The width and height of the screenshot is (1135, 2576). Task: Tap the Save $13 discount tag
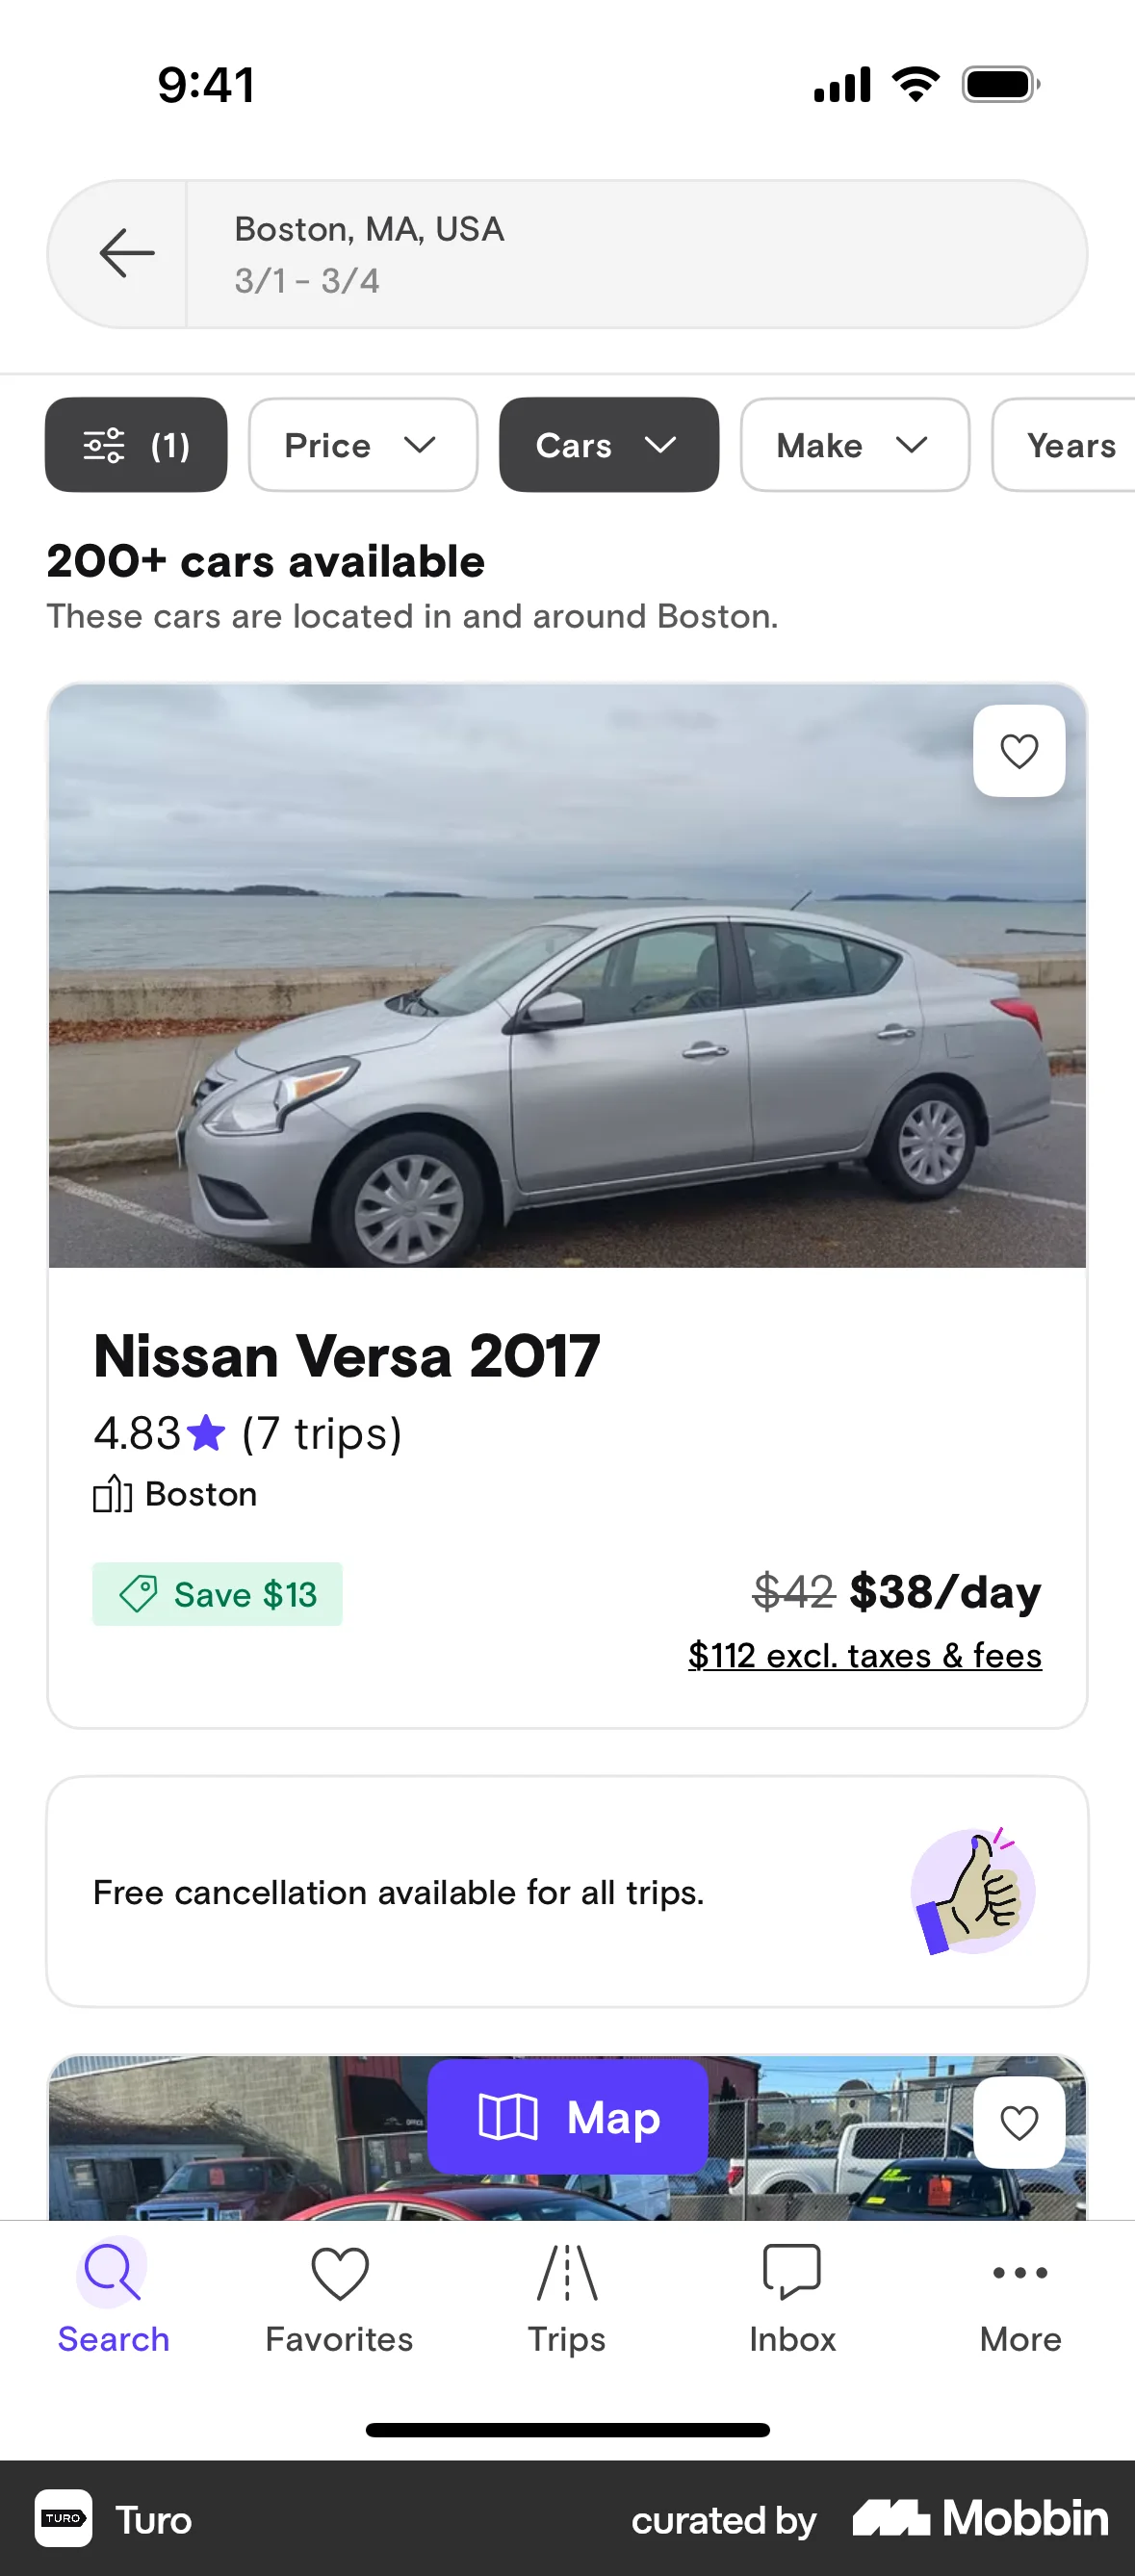[217, 1593]
